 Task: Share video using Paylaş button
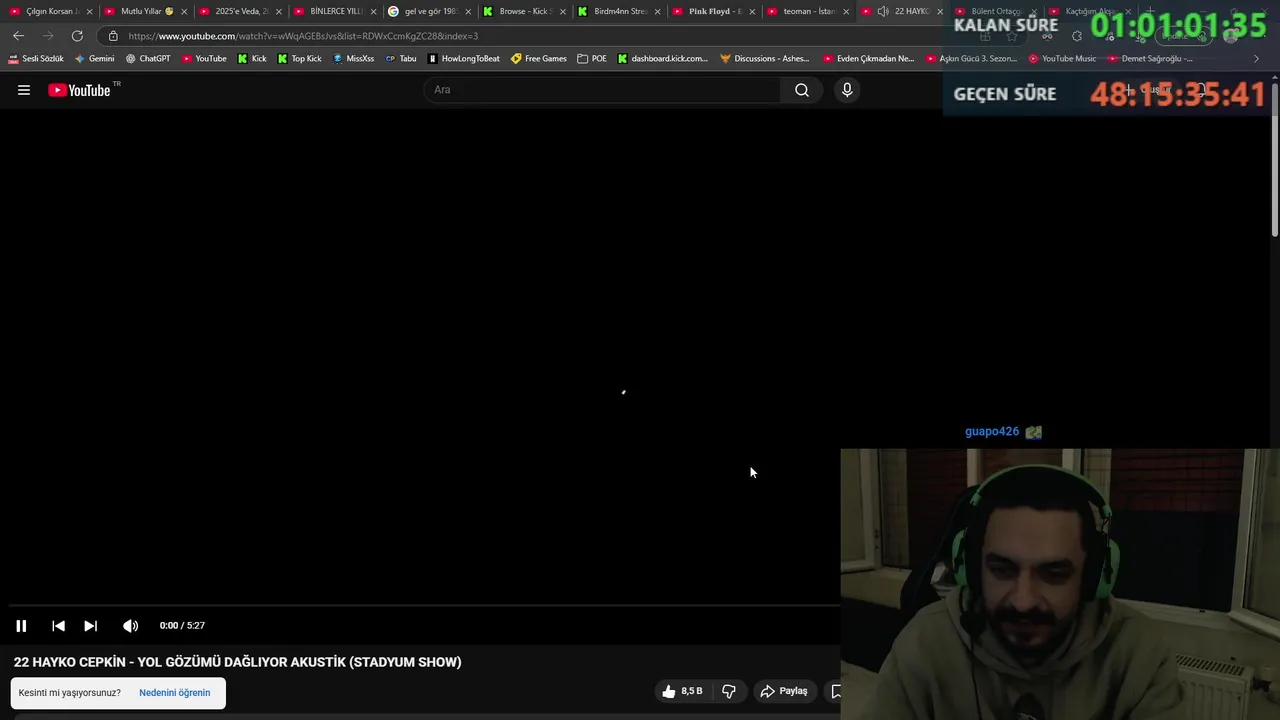pos(784,691)
